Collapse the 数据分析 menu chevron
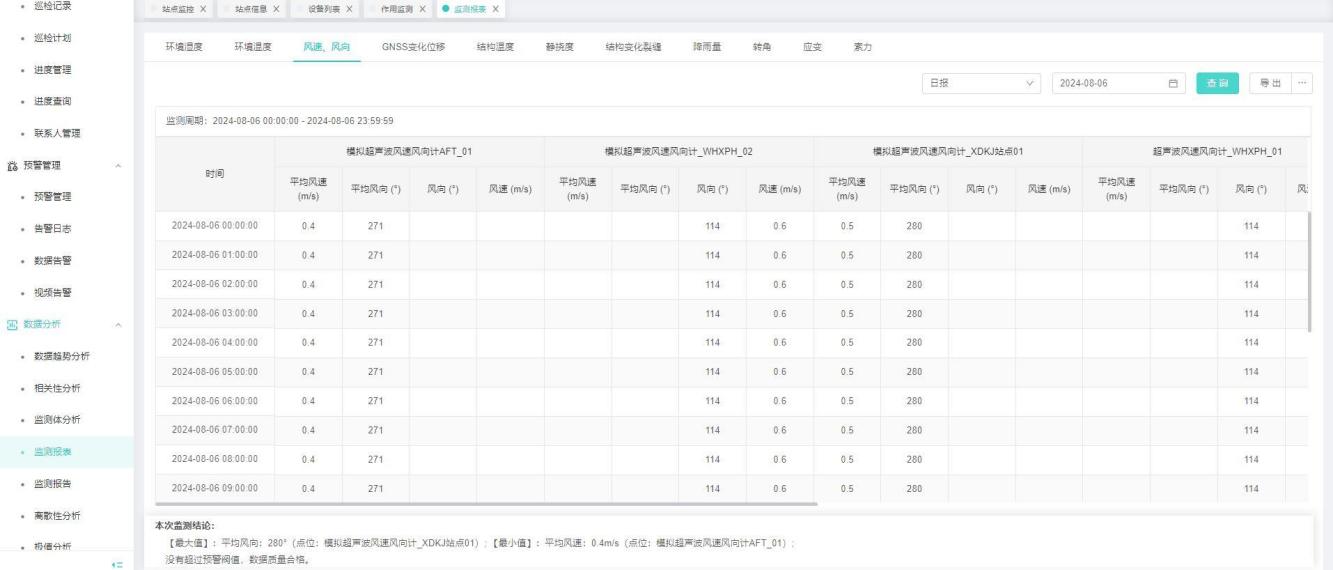Screen dimensions: 1333x570 119,325
